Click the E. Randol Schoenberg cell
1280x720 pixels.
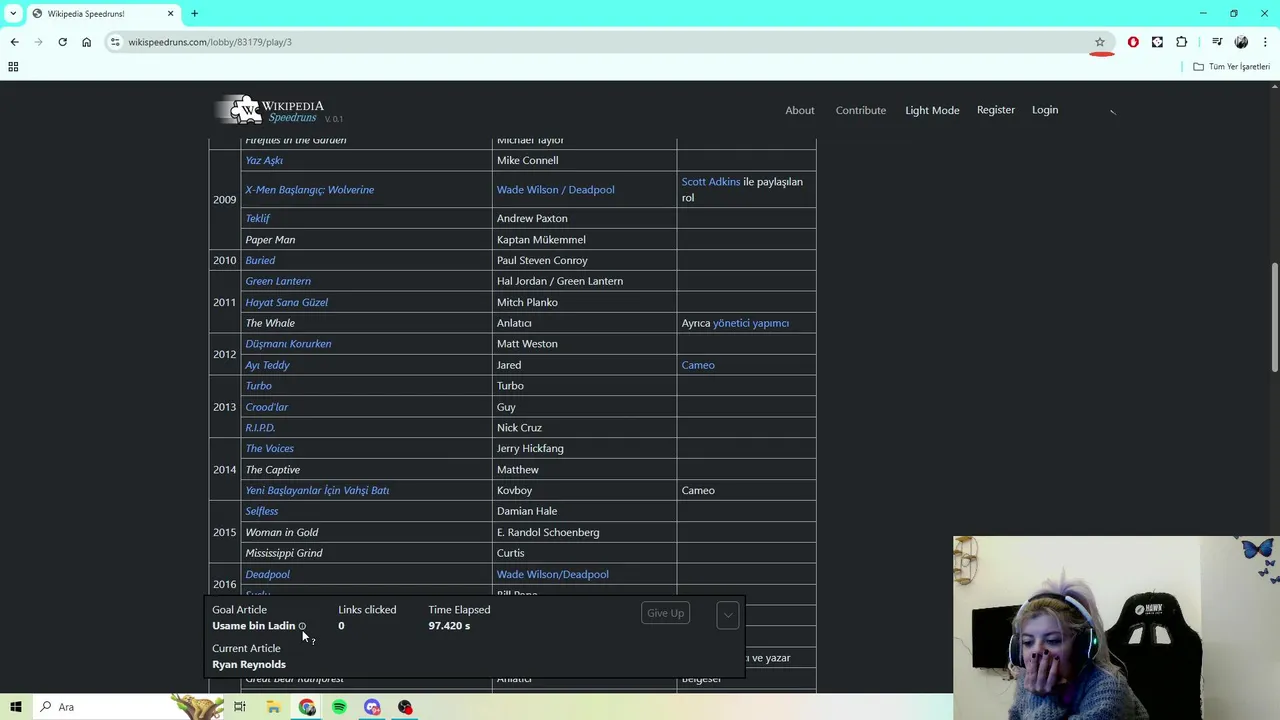click(584, 532)
